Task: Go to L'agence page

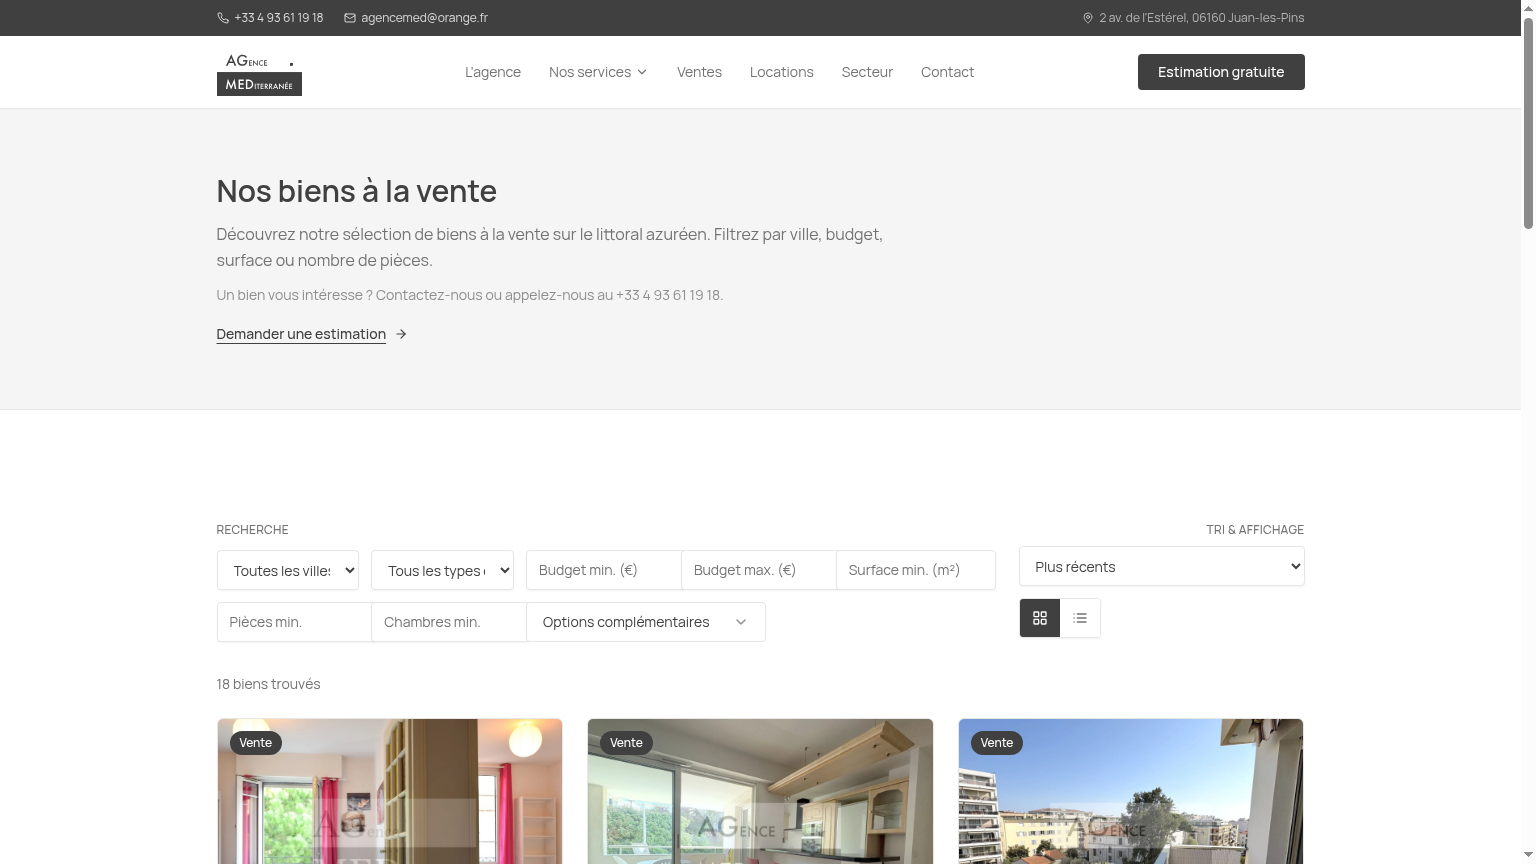Action: 493,72
